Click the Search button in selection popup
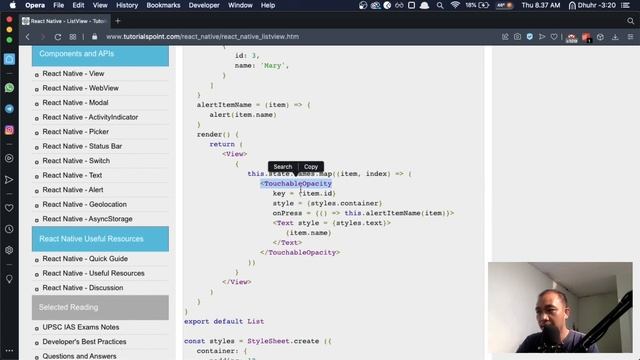 coord(282,167)
